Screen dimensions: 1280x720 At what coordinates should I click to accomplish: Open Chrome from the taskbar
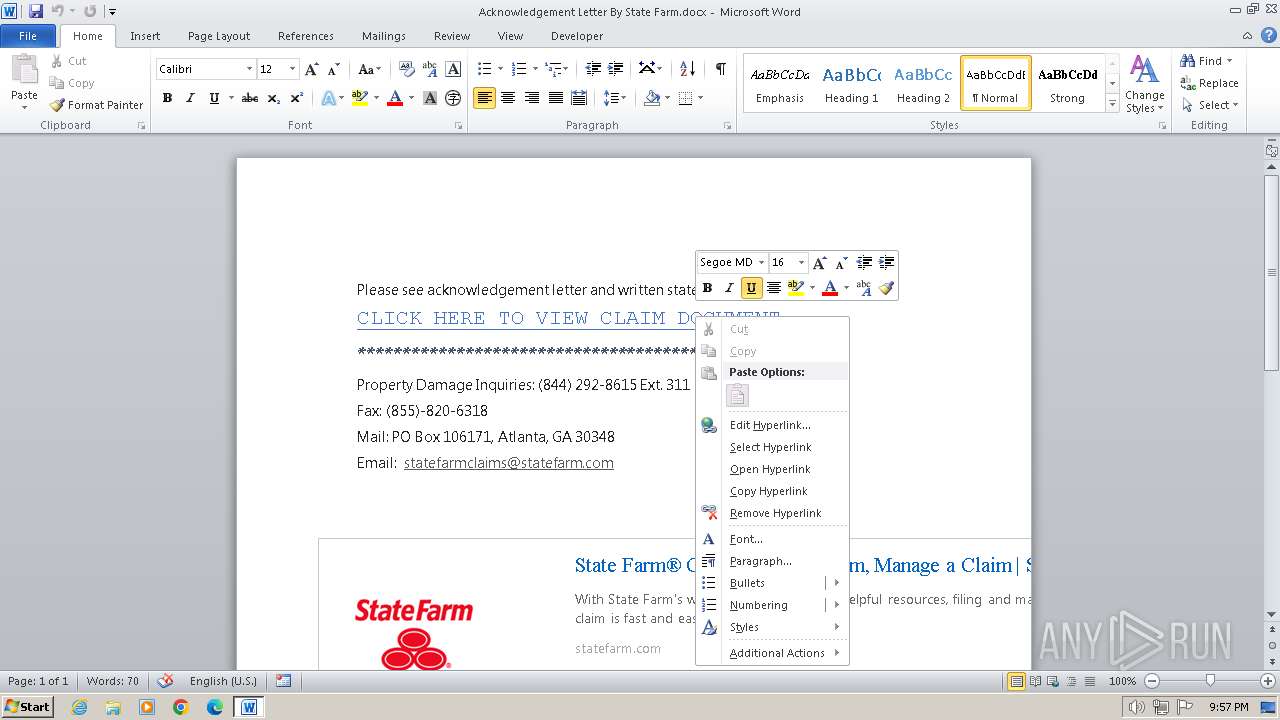click(181, 707)
